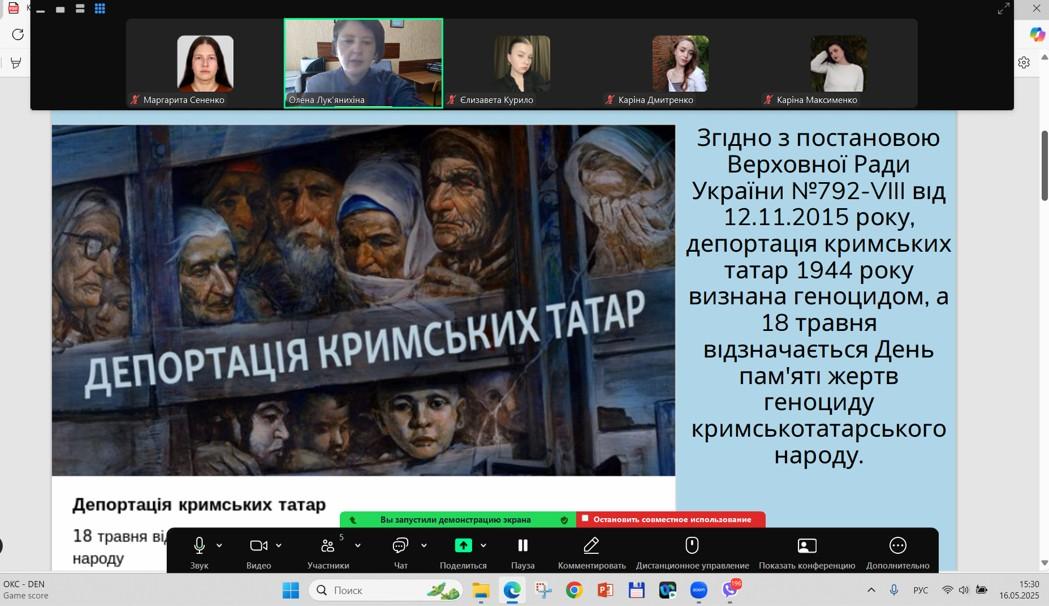Click the red PDF tab icon top left
This screenshot has width=1049, height=606.
tap(13, 8)
